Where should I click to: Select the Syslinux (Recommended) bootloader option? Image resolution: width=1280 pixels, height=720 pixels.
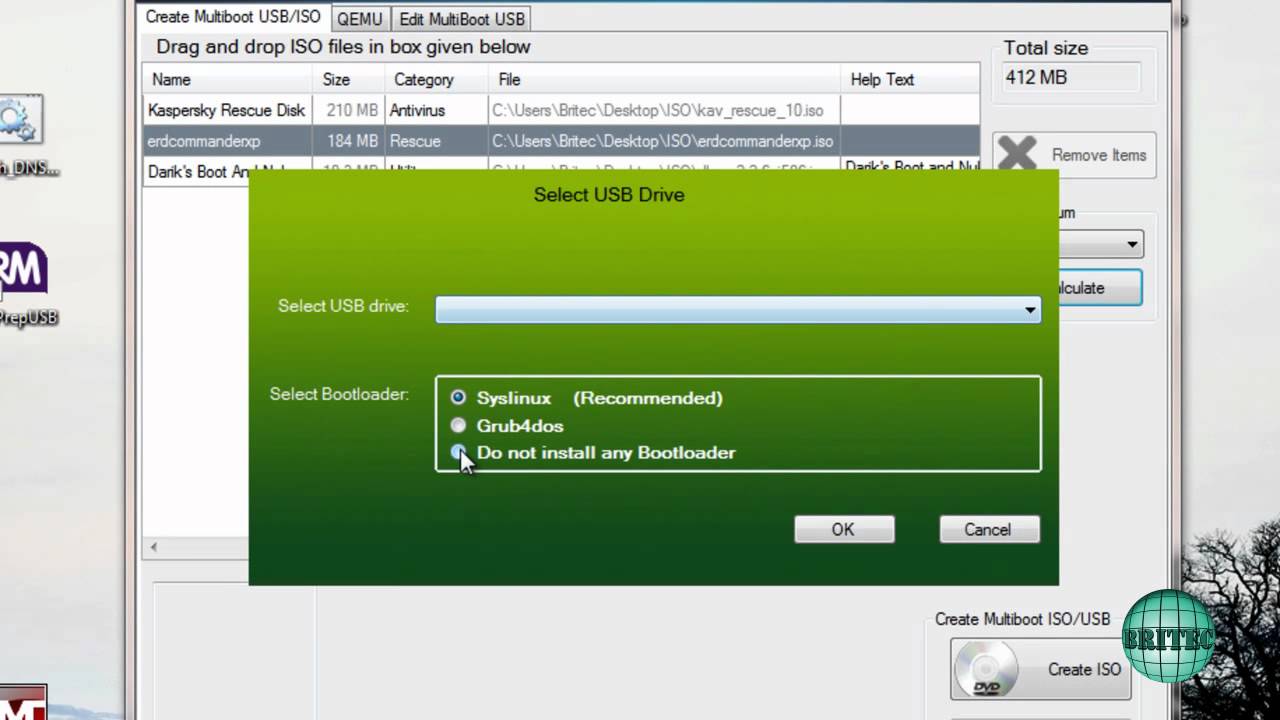[458, 398]
